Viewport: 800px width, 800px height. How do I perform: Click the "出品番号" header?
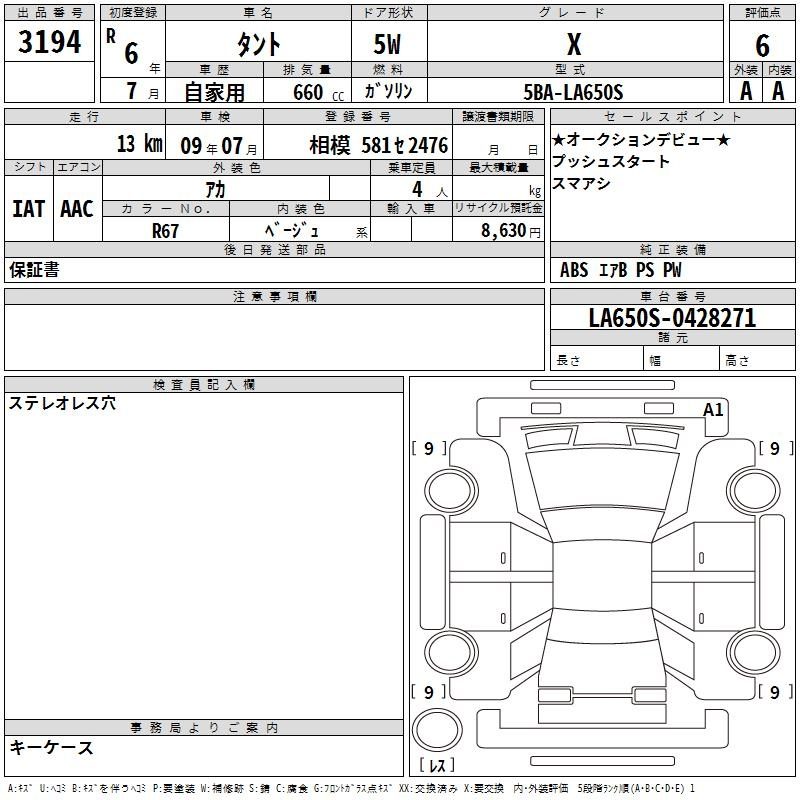click(49, 13)
